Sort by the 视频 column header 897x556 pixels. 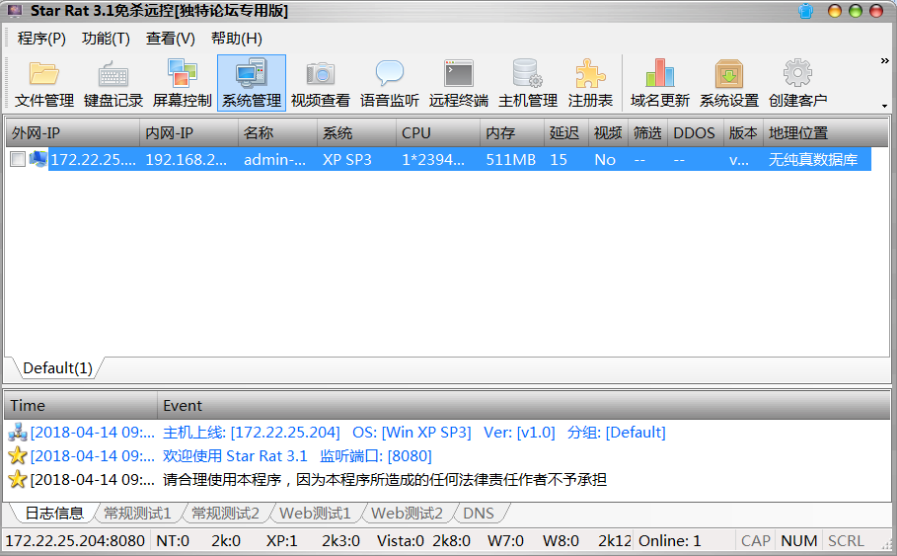(x=608, y=133)
